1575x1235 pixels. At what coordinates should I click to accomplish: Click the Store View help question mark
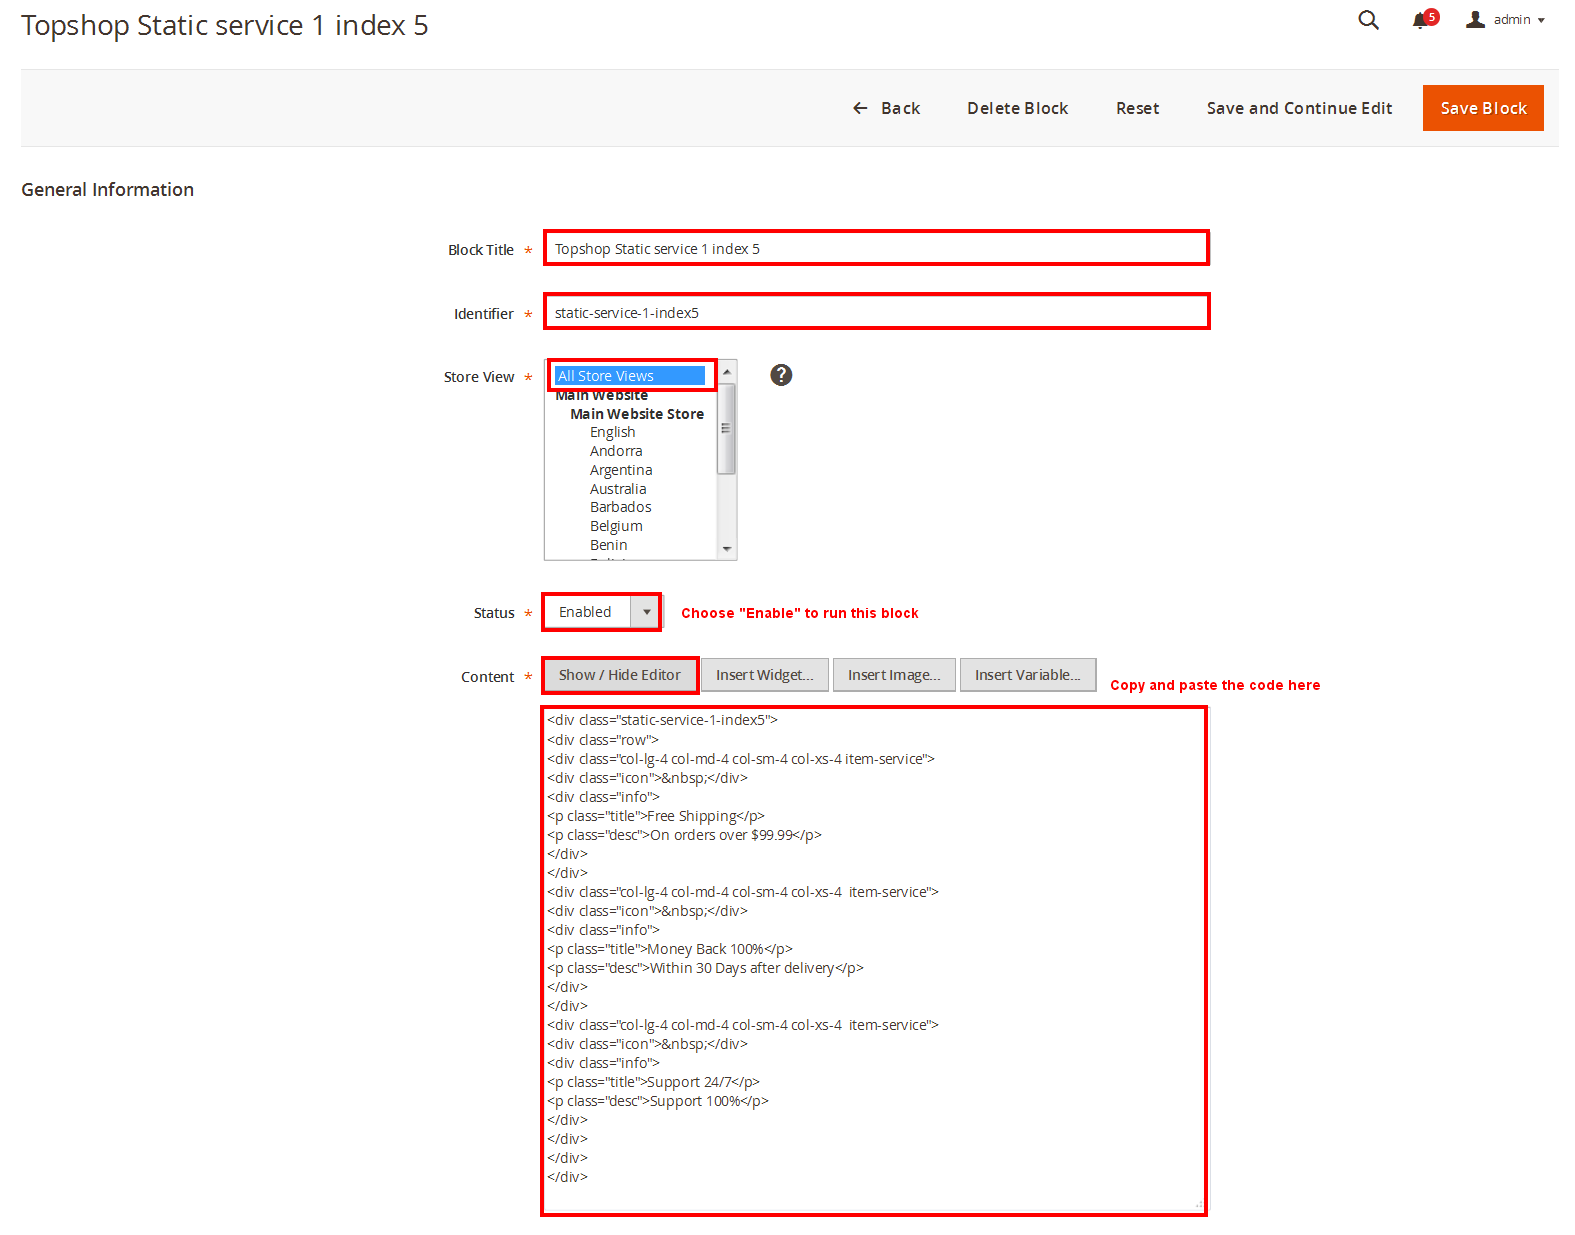781,375
